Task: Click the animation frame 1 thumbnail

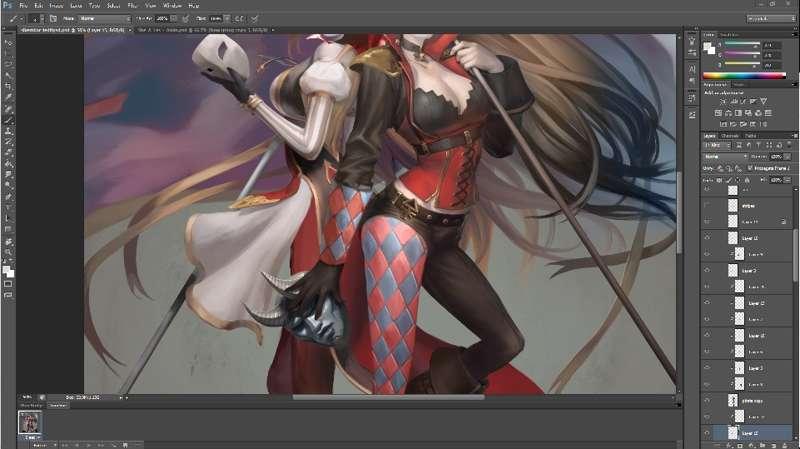Action: pyautogui.click(x=29, y=422)
